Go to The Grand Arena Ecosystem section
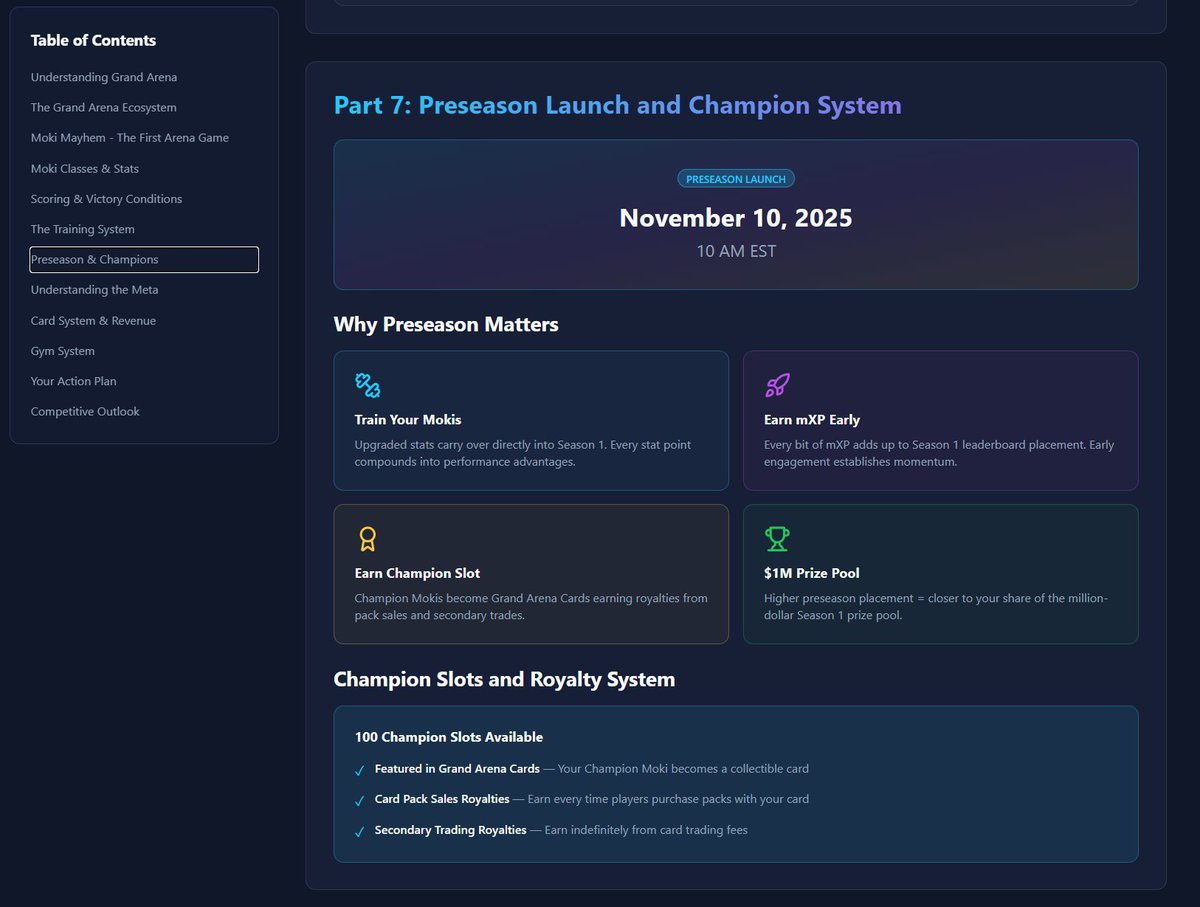 [x=103, y=107]
